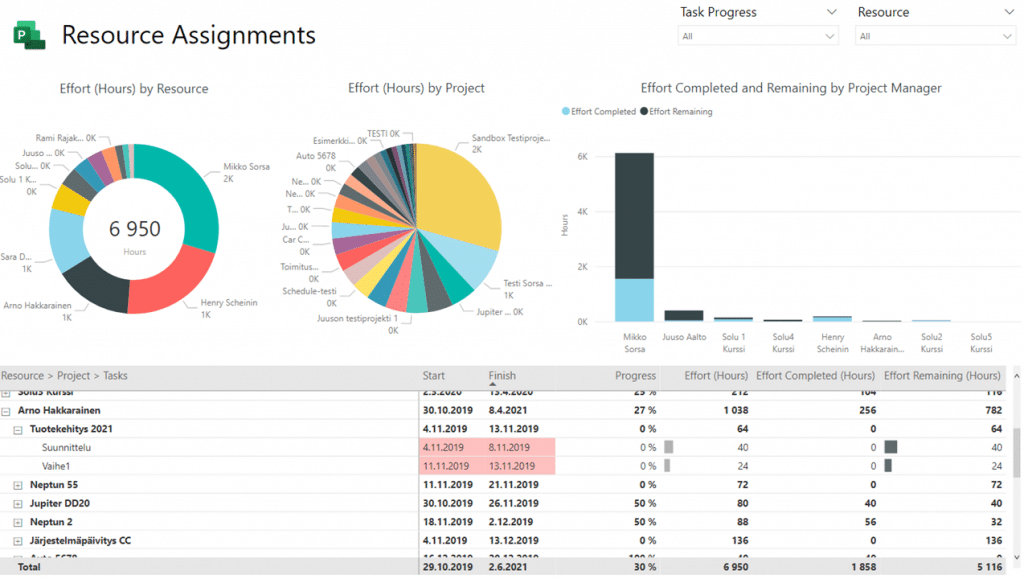This screenshot has width=1024, height=579.
Task: Select Mikko Sorsa teal segment in donut chart
Action: click(x=190, y=191)
